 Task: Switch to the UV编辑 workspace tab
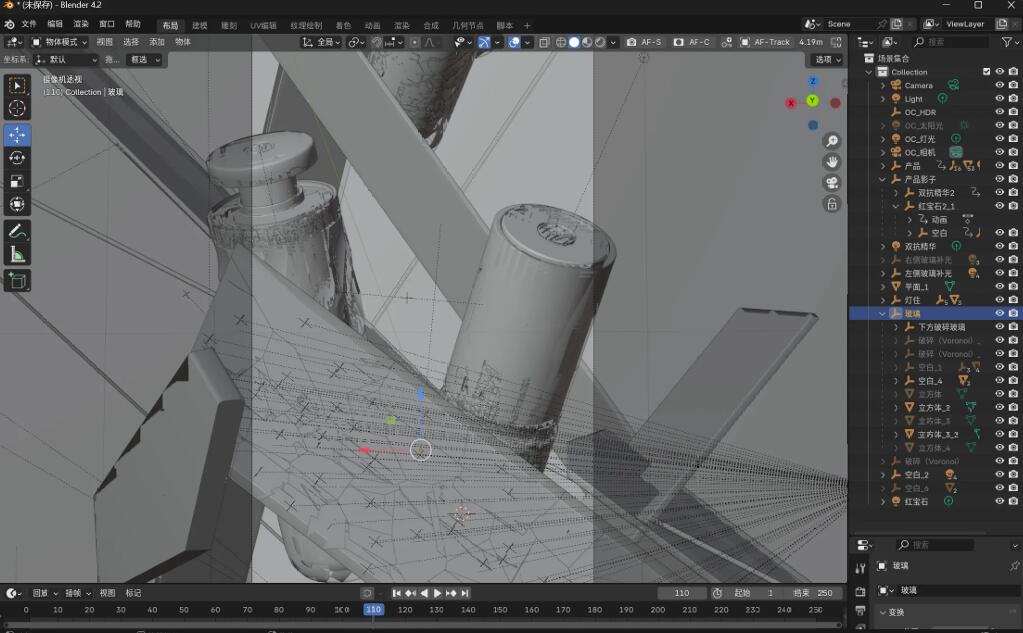pos(263,25)
